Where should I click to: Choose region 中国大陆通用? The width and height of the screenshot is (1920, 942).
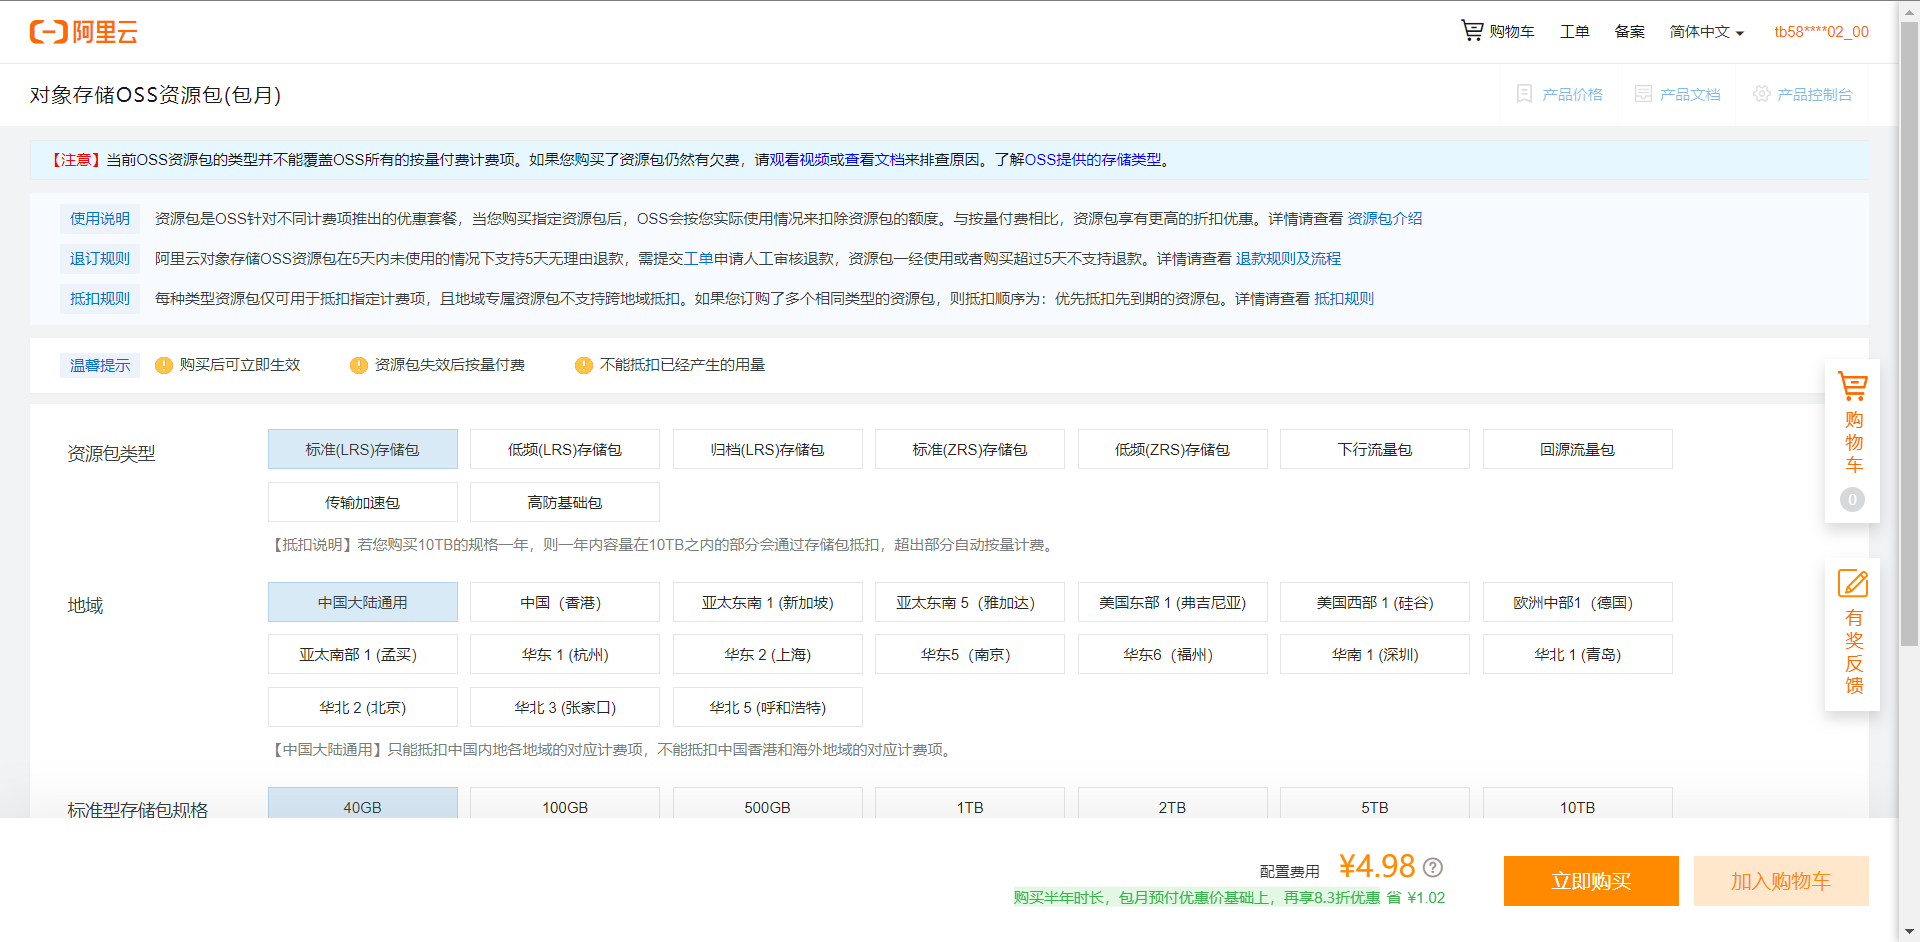(x=363, y=602)
